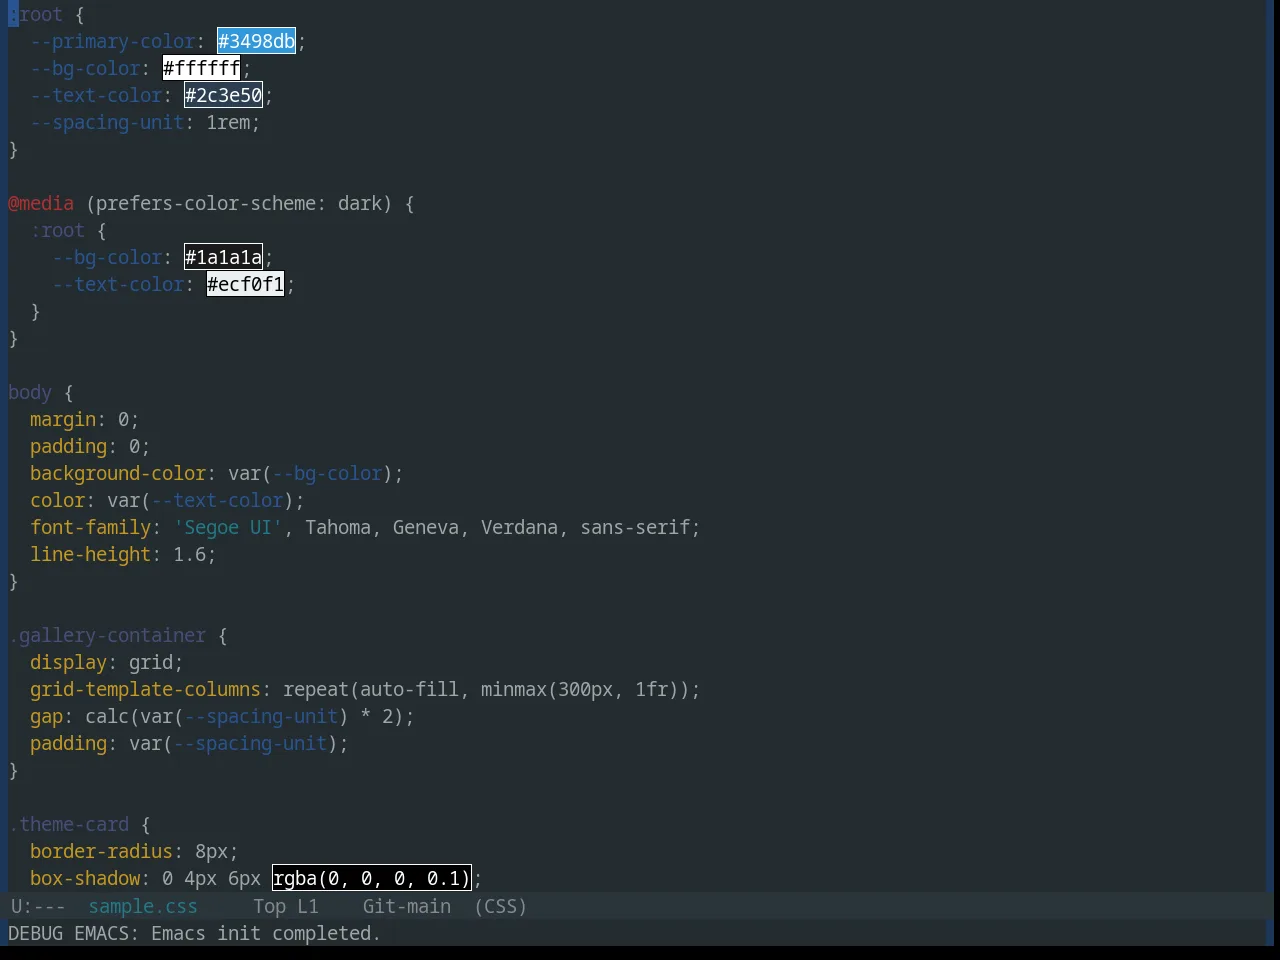Click the L1 line number in mode line
Screen dimensions: 1280x960
pyautogui.click(x=307, y=906)
